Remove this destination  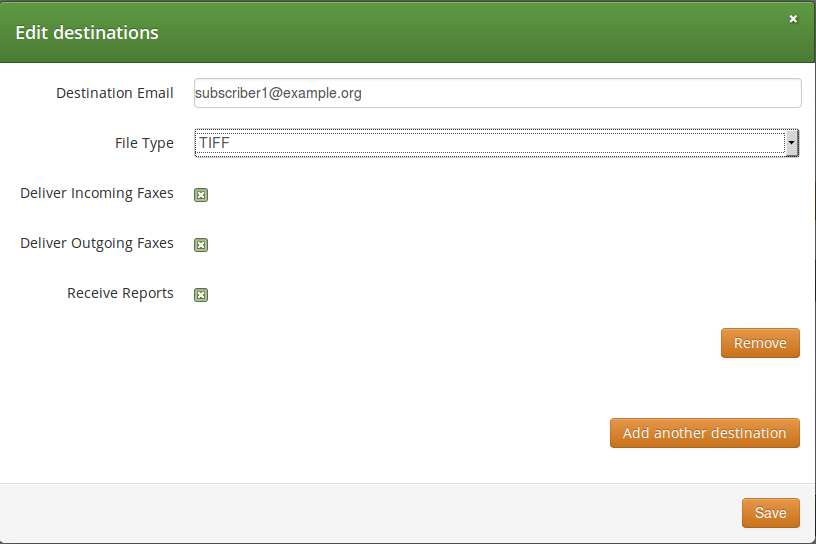[760, 343]
